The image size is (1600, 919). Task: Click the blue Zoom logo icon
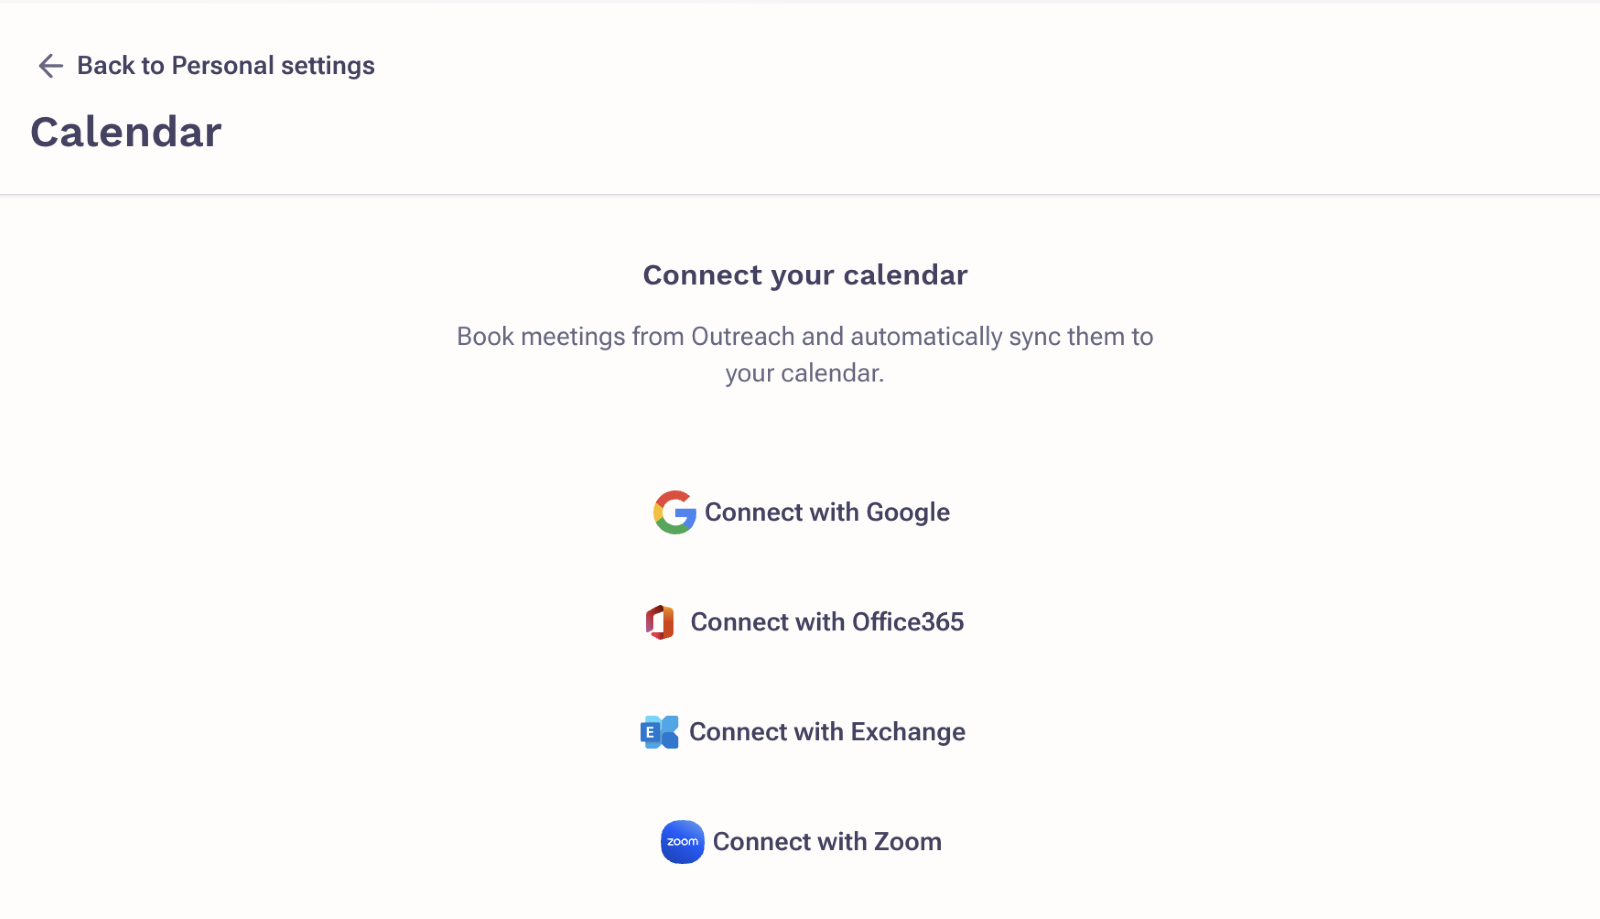pyautogui.click(x=682, y=842)
